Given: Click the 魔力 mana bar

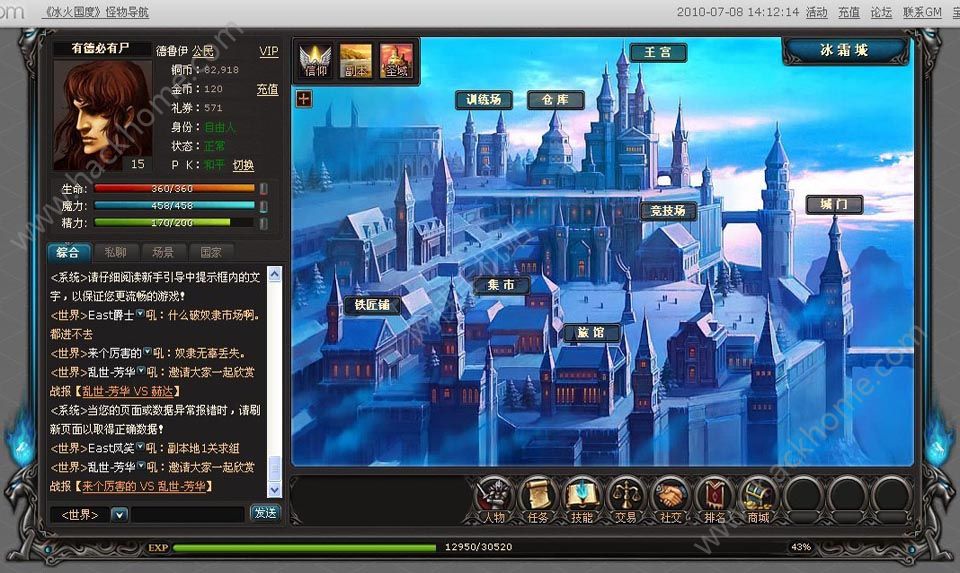Looking at the screenshot, I should [174, 206].
